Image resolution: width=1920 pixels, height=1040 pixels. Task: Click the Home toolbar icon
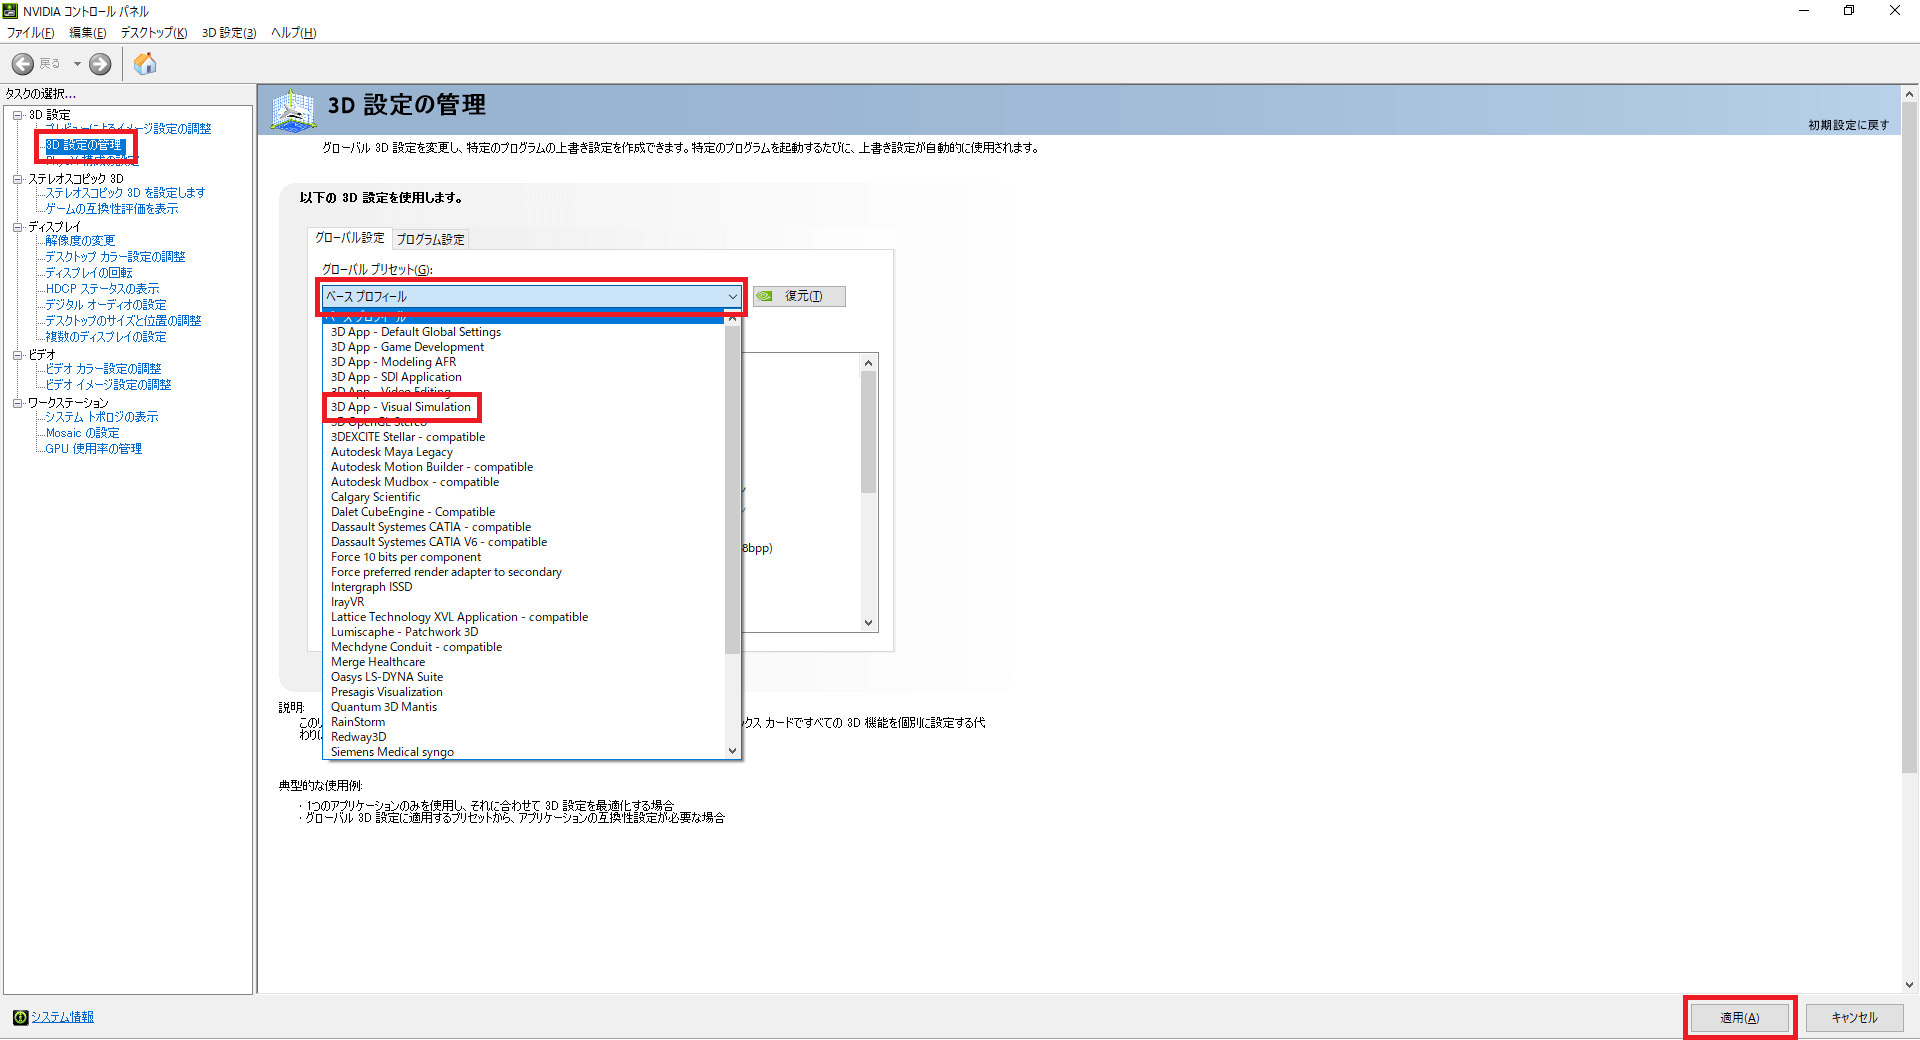click(145, 64)
